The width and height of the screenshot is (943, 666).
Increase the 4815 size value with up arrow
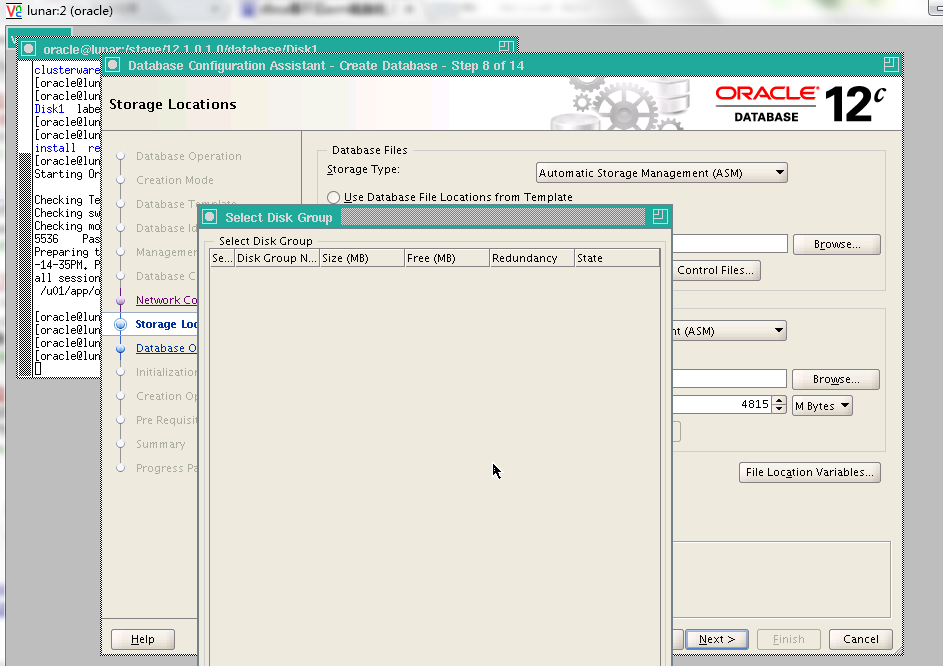pyautogui.click(x=779, y=400)
